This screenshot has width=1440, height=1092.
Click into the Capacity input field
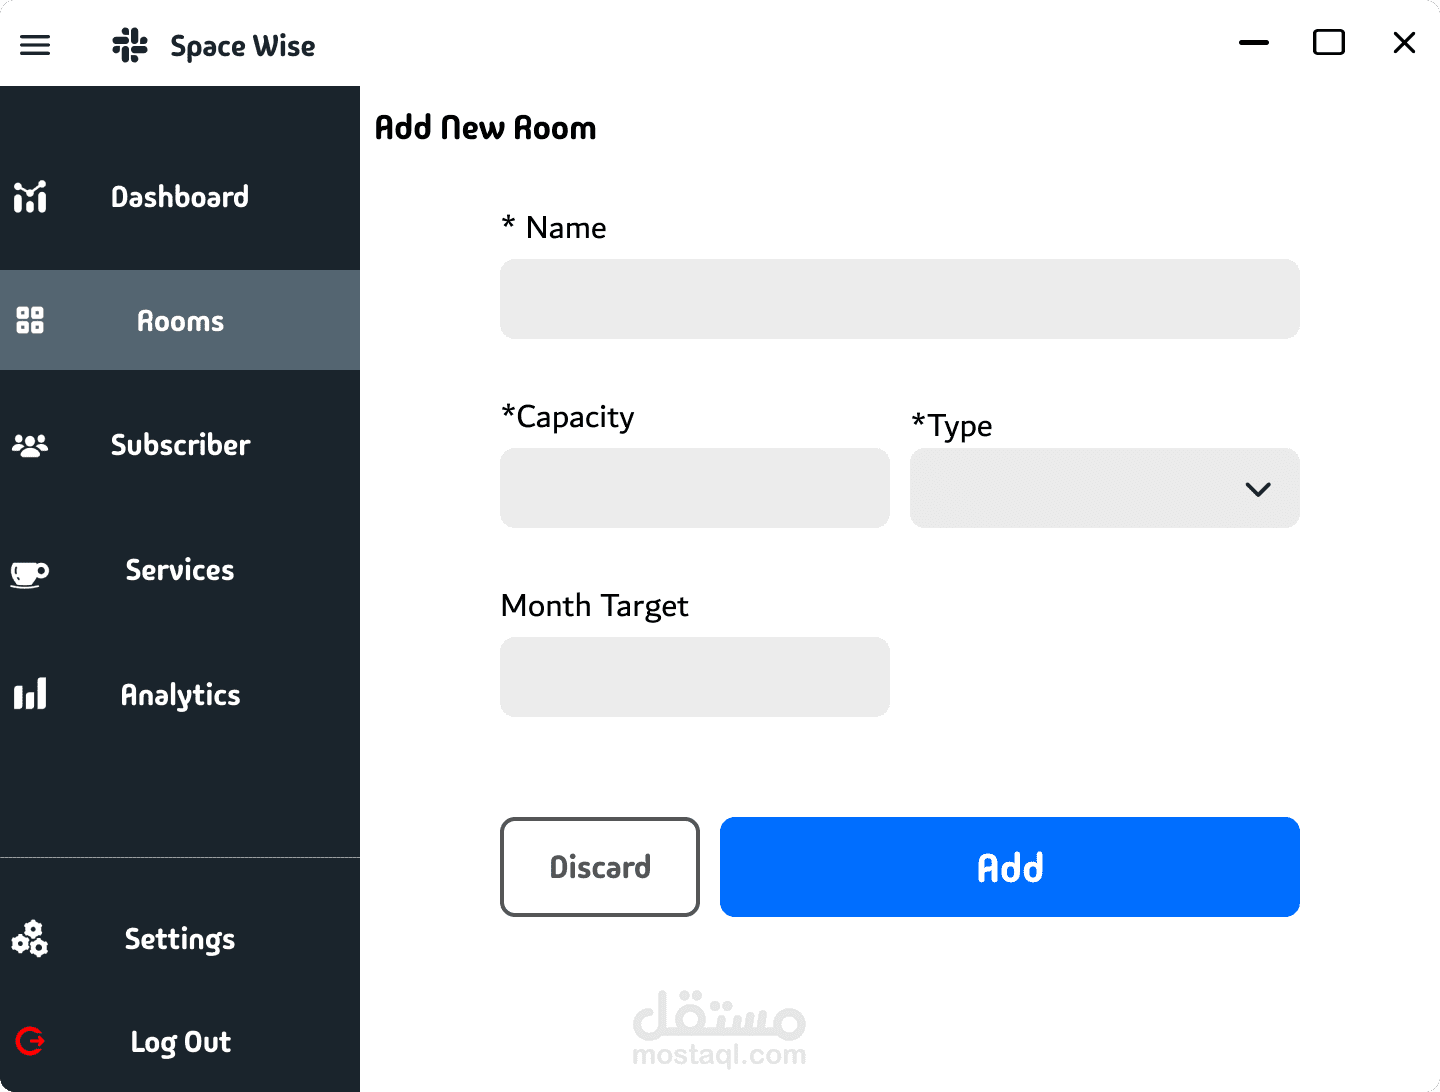coord(695,488)
